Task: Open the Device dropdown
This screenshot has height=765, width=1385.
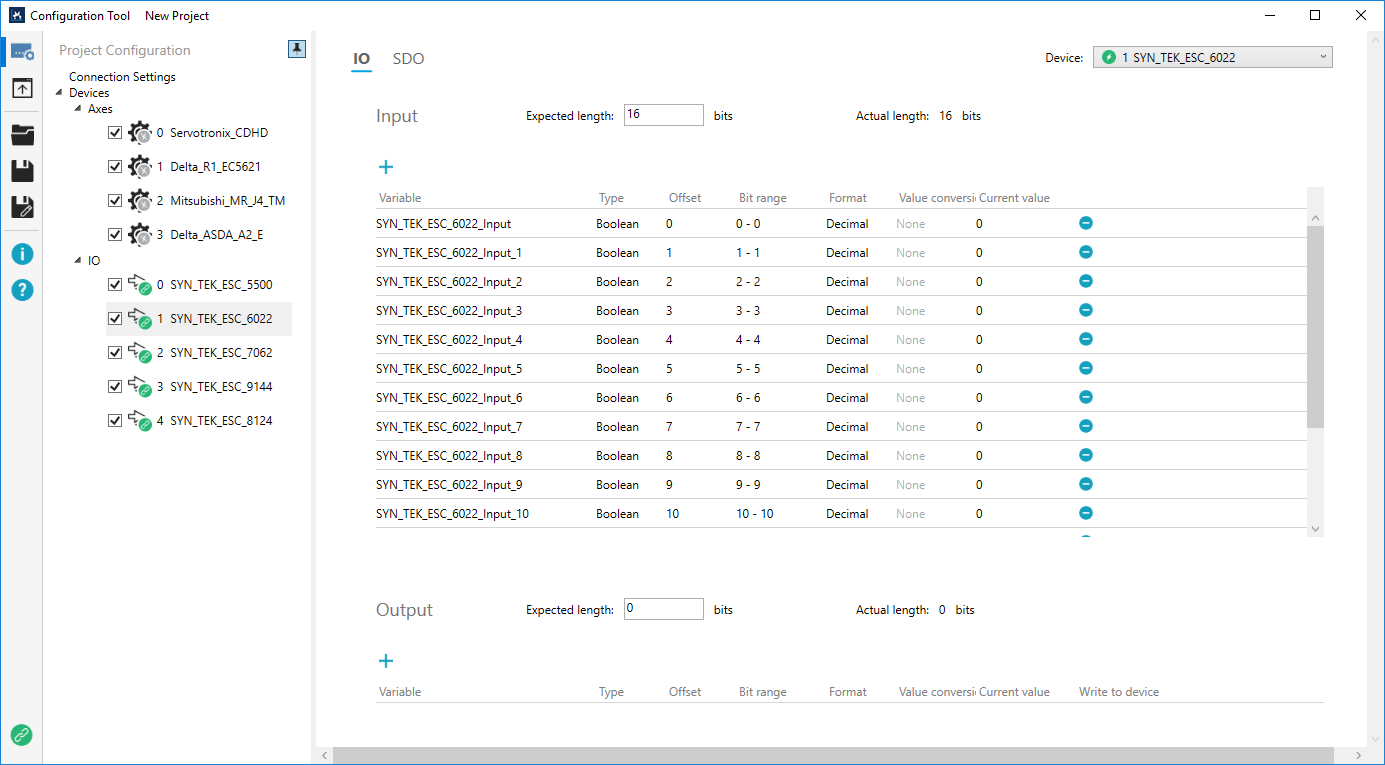Action: [x=1212, y=58]
